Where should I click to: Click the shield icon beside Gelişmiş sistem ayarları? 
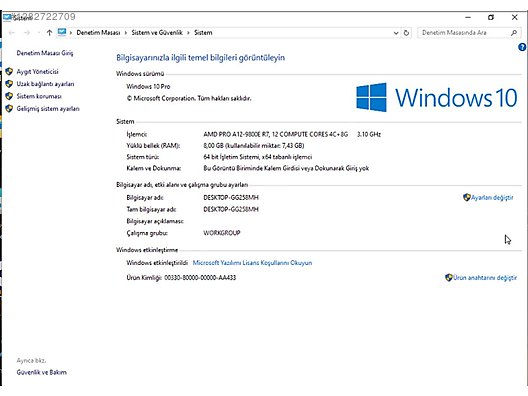(9, 108)
